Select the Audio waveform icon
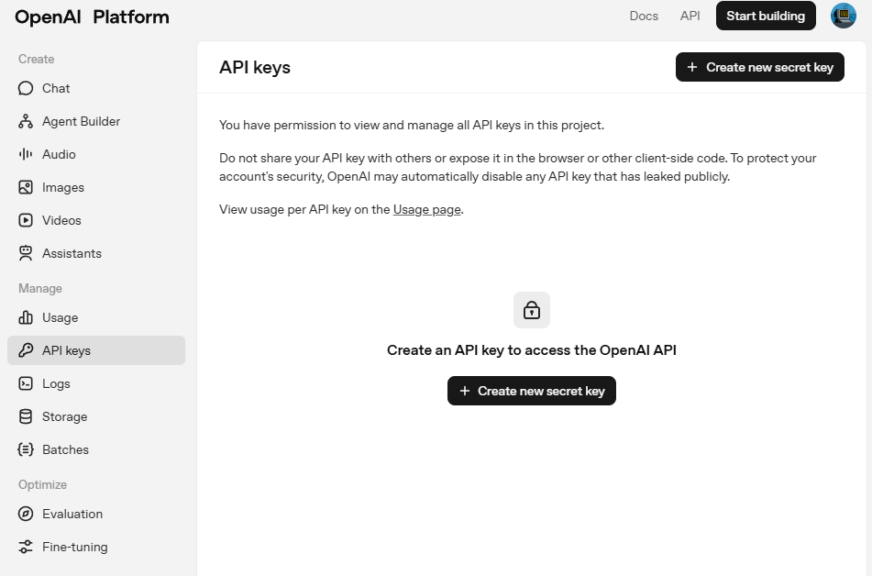872x576 pixels. (x=26, y=155)
